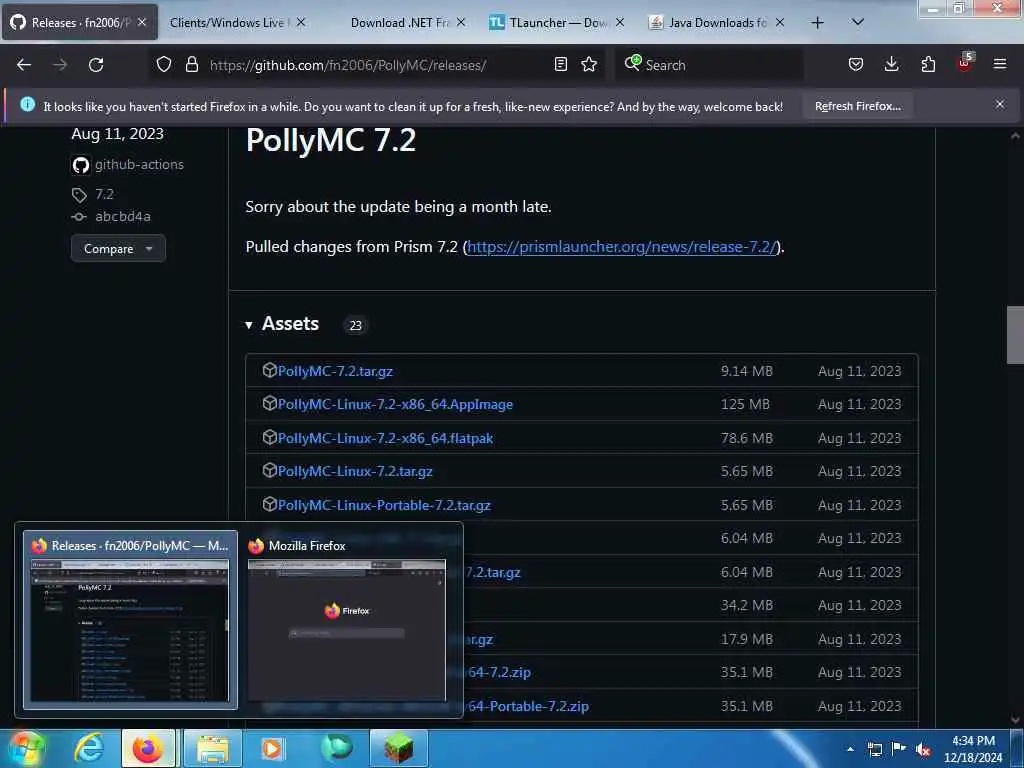This screenshot has width=1024, height=768.
Task: Open the Downloads panel arrow icon
Action: (891, 64)
